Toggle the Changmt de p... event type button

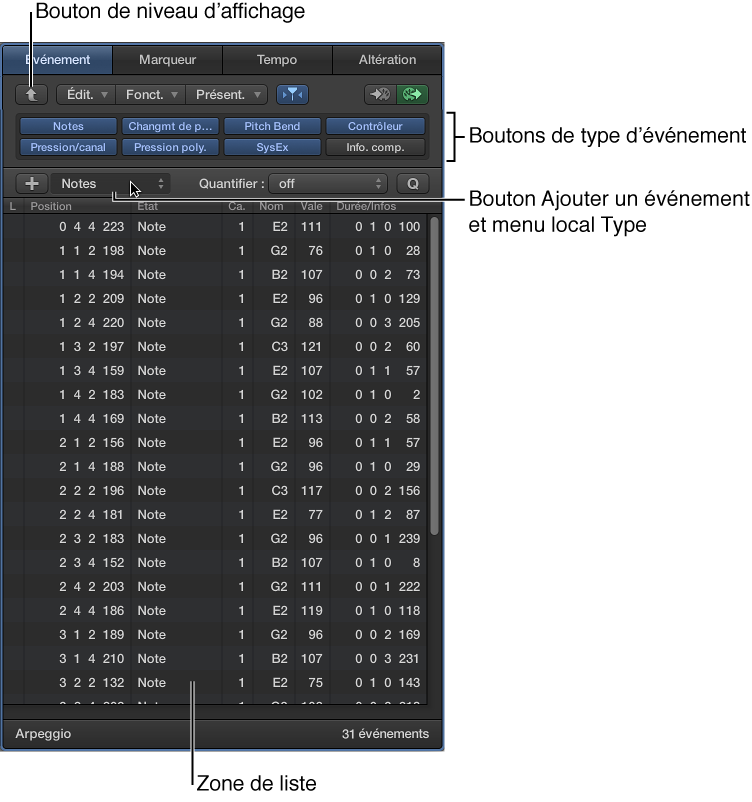pyautogui.click(x=170, y=126)
